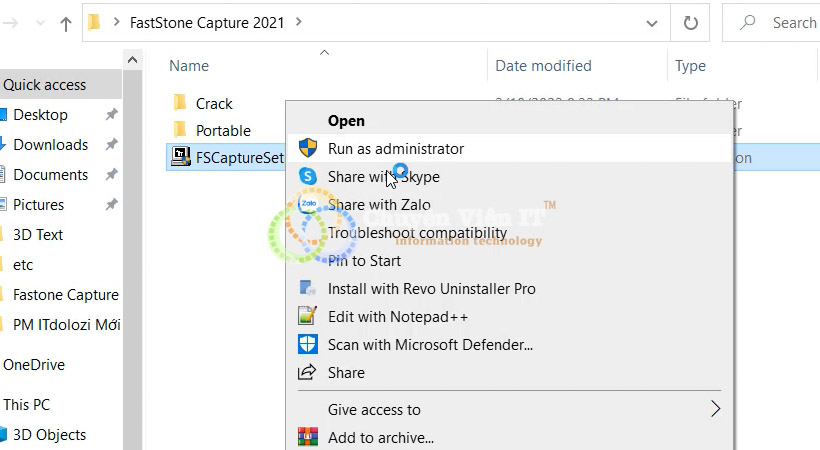Click the navigation pane scroll up arrow
This screenshot has height=450, width=820.
tap(132, 60)
